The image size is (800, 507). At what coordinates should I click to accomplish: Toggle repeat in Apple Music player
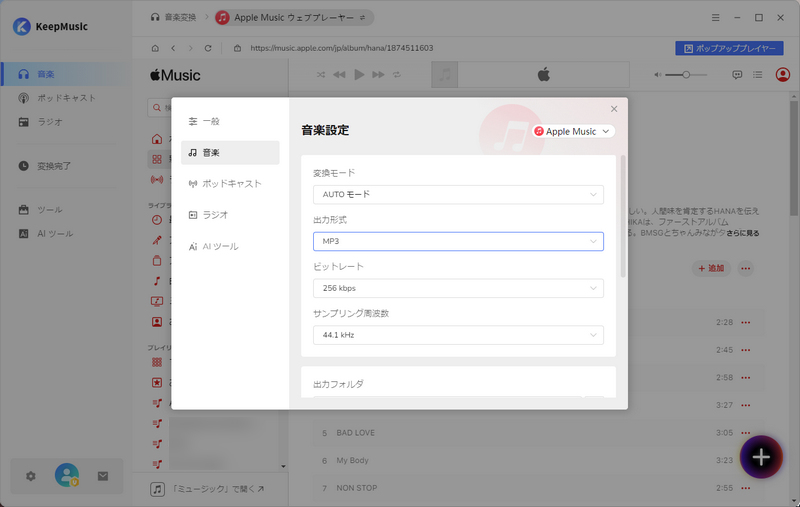pyautogui.click(x=397, y=74)
